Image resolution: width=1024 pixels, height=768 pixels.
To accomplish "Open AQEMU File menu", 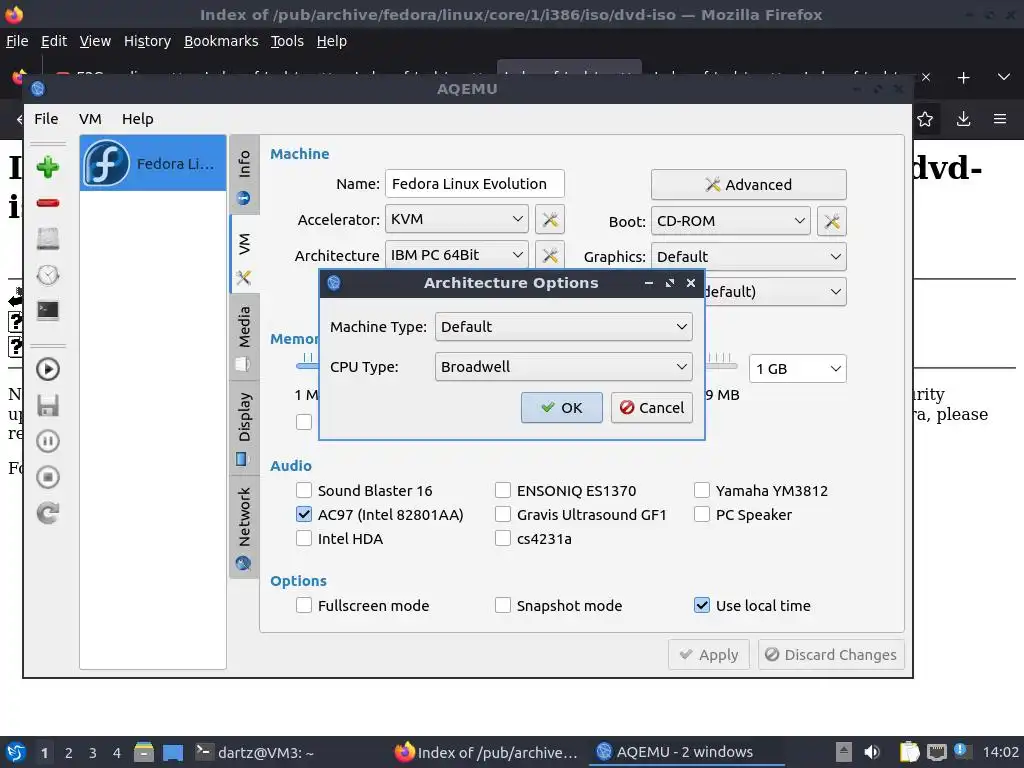I will [46, 119].
